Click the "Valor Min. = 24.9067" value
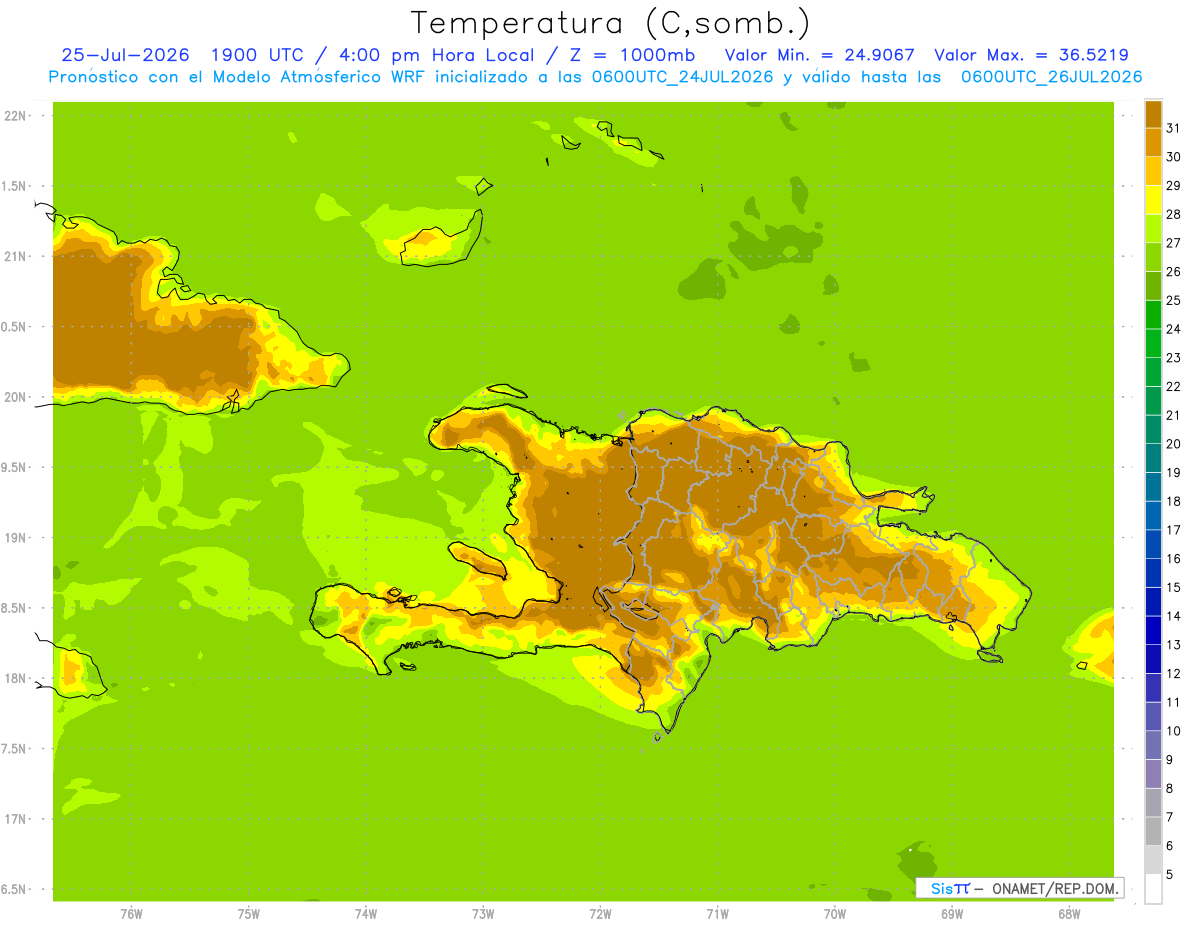Screen dimensions: 1200x927 tap(819, 55)
